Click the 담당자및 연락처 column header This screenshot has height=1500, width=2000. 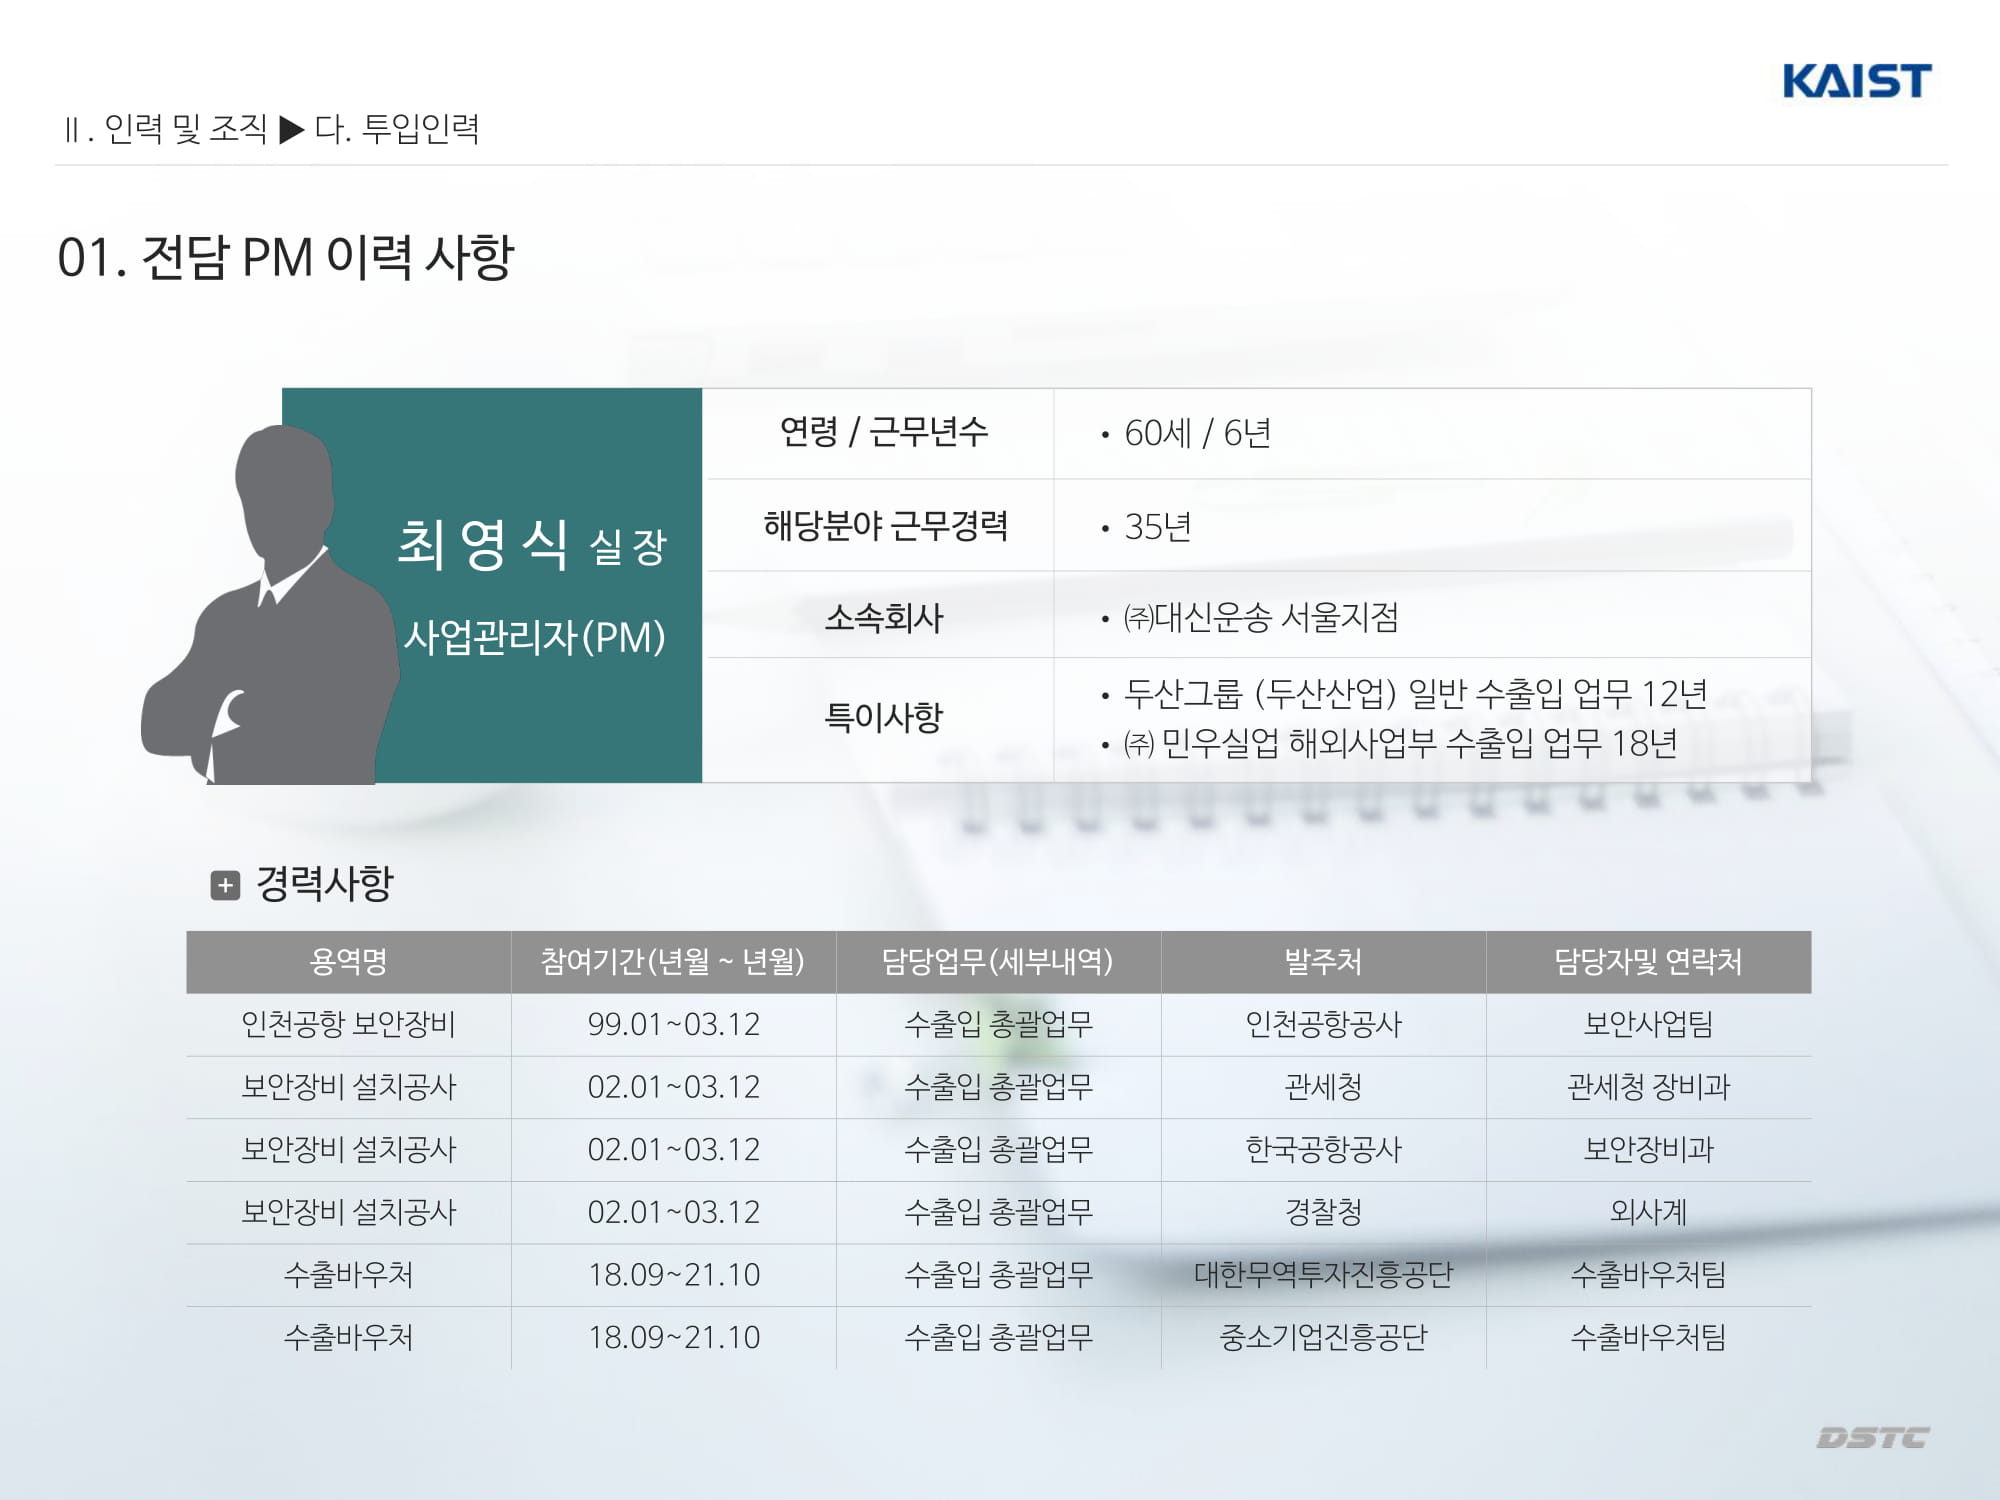[x=1648, y=962]
